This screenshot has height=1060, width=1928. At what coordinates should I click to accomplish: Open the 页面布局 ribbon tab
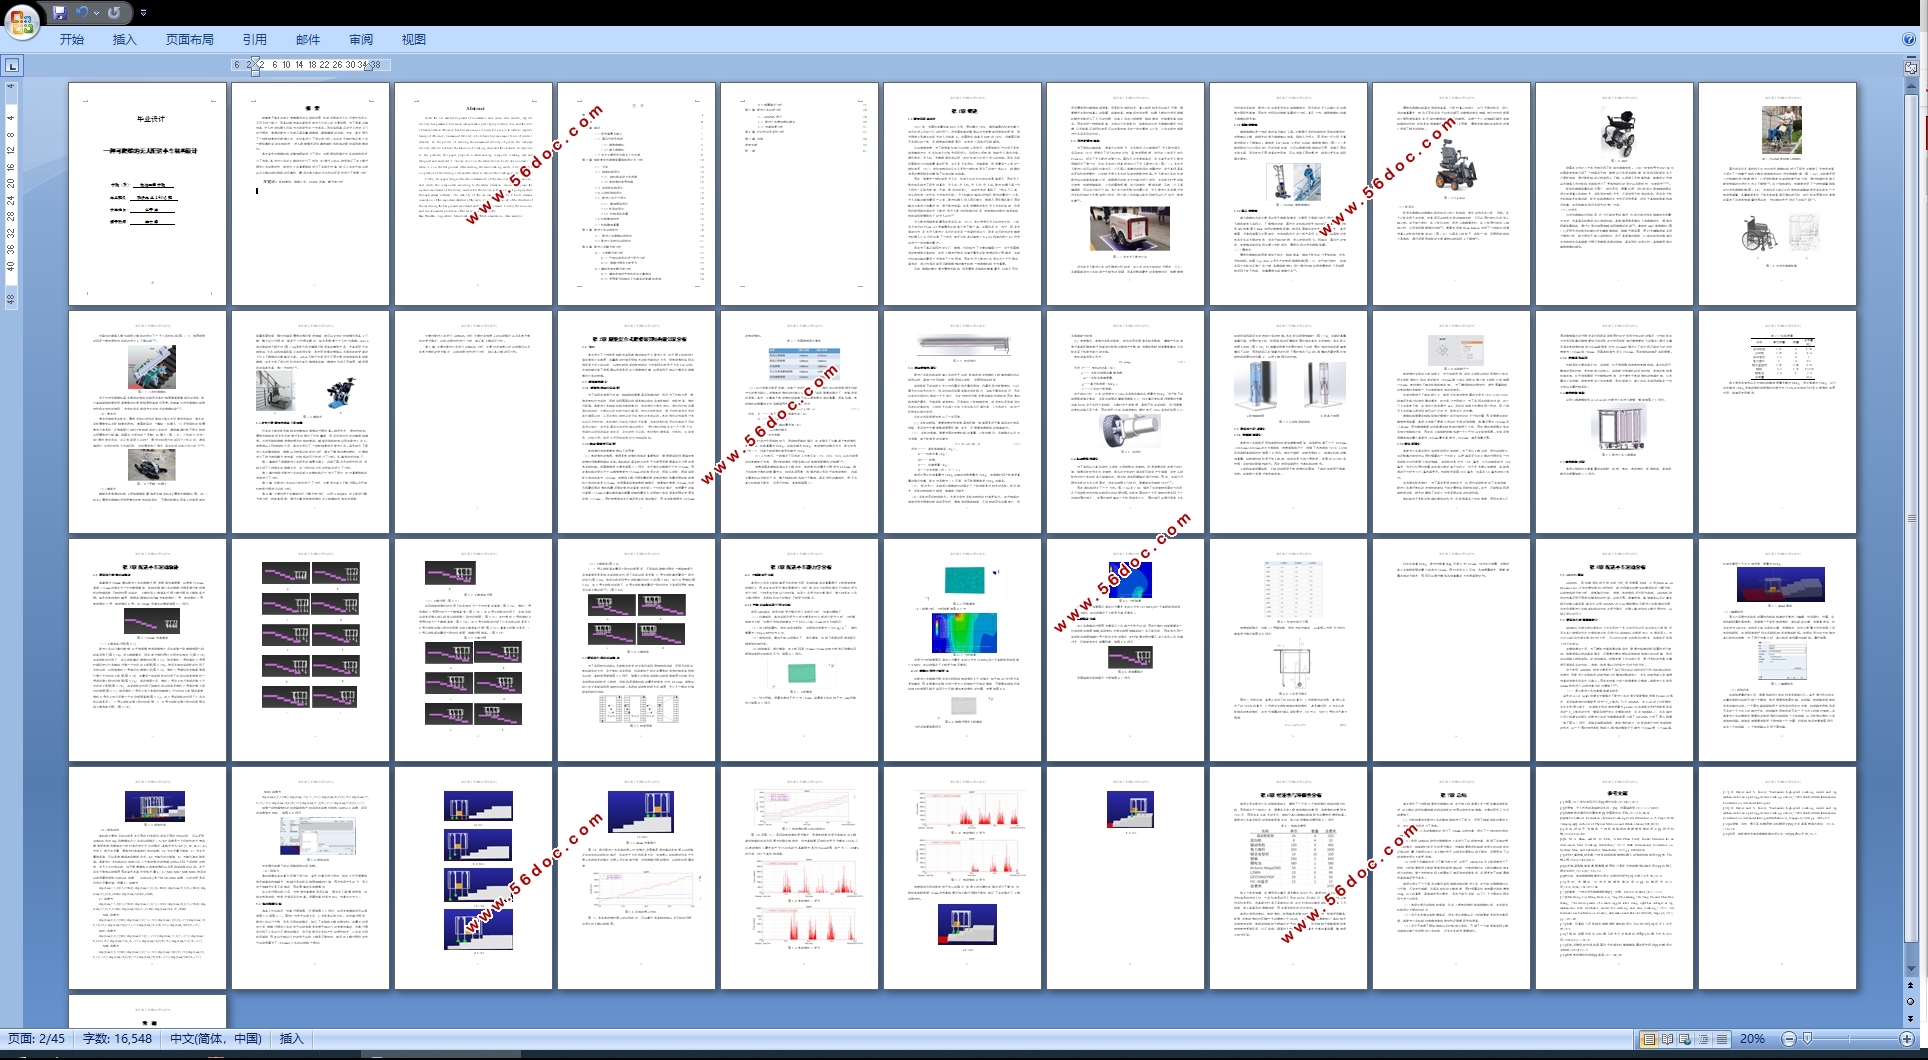(x=190, y=40)
